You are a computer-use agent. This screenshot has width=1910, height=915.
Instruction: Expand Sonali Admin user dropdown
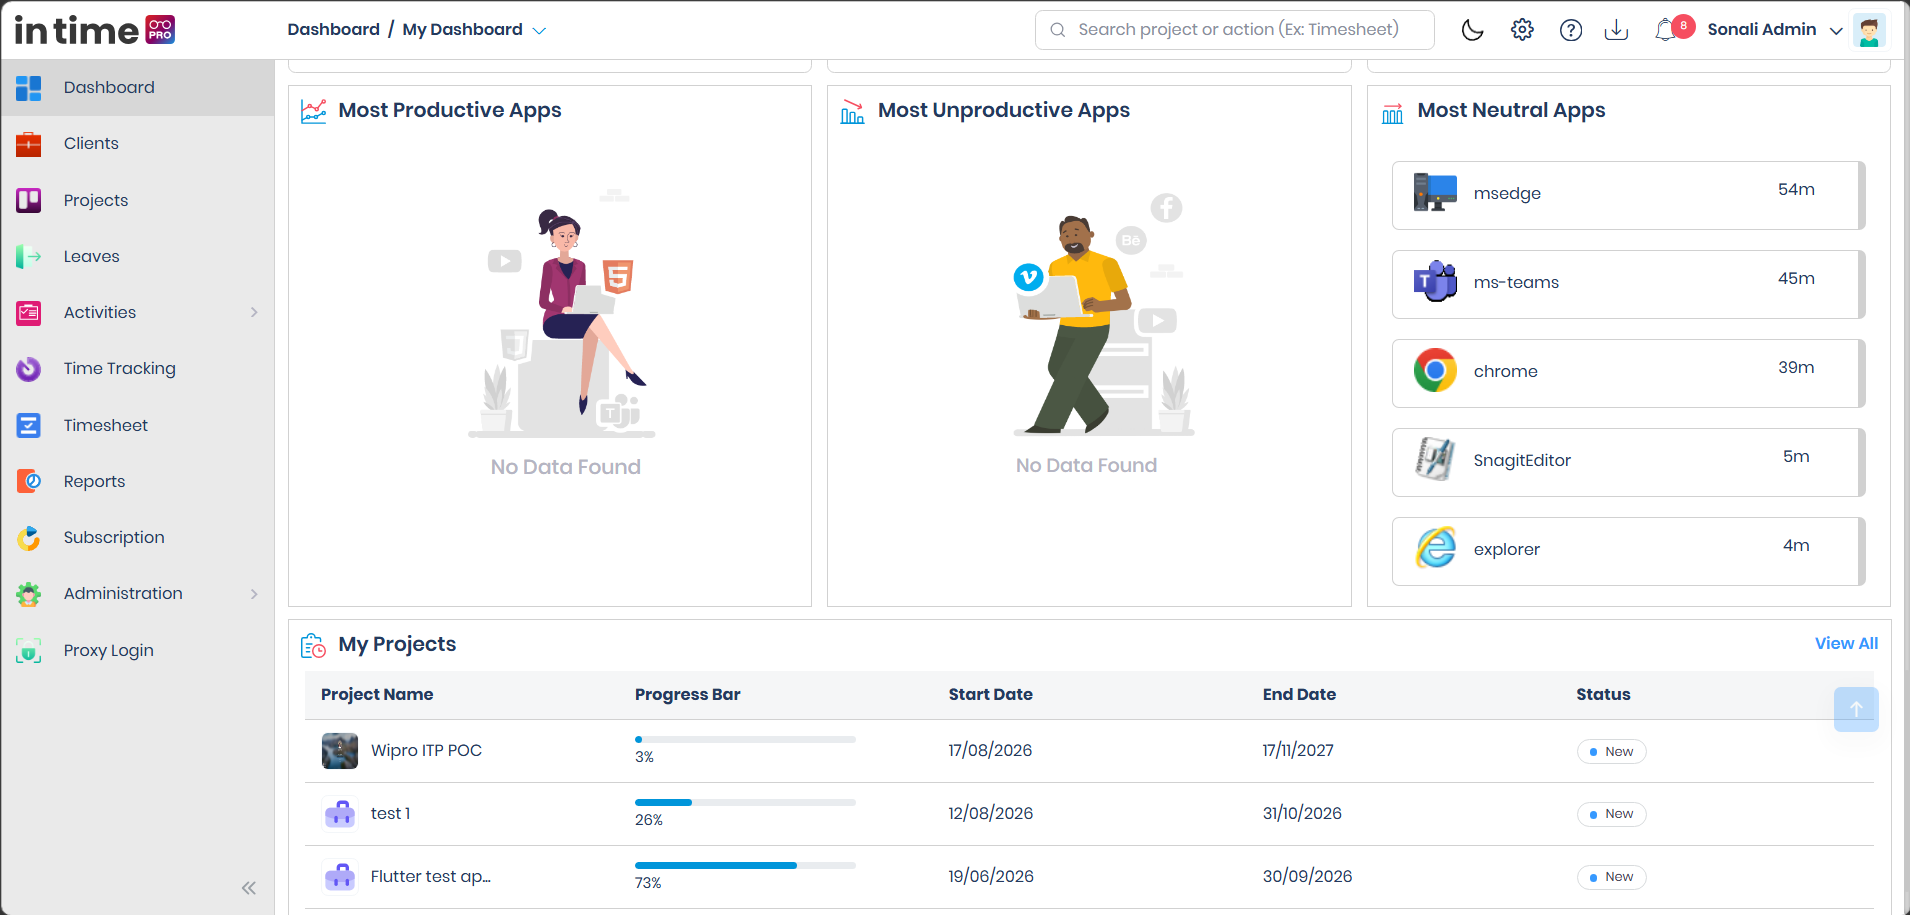pyautogui.click(x=1836, y=31)
